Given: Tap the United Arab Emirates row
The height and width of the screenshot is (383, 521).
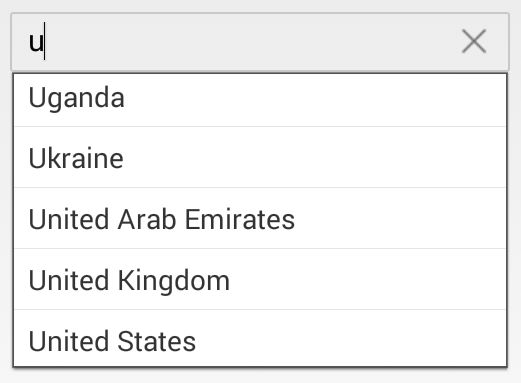Looking at the screenshot, I should [x=260, y=218].
